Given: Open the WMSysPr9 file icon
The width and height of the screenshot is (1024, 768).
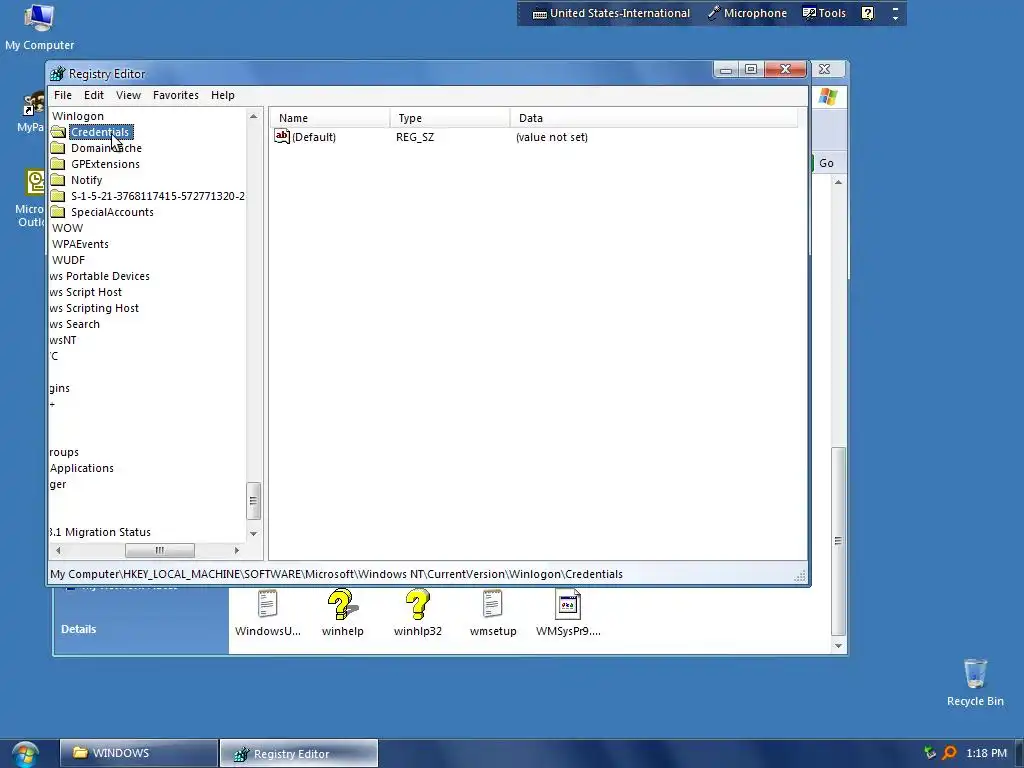Looking at the screenshot, I should tap(568, 605).
